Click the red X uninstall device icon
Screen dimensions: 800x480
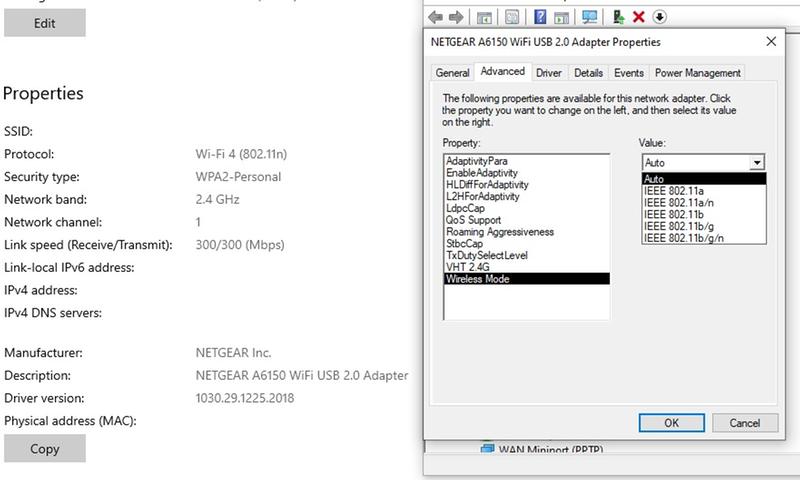pyautogui.click(x=638, y=17)
